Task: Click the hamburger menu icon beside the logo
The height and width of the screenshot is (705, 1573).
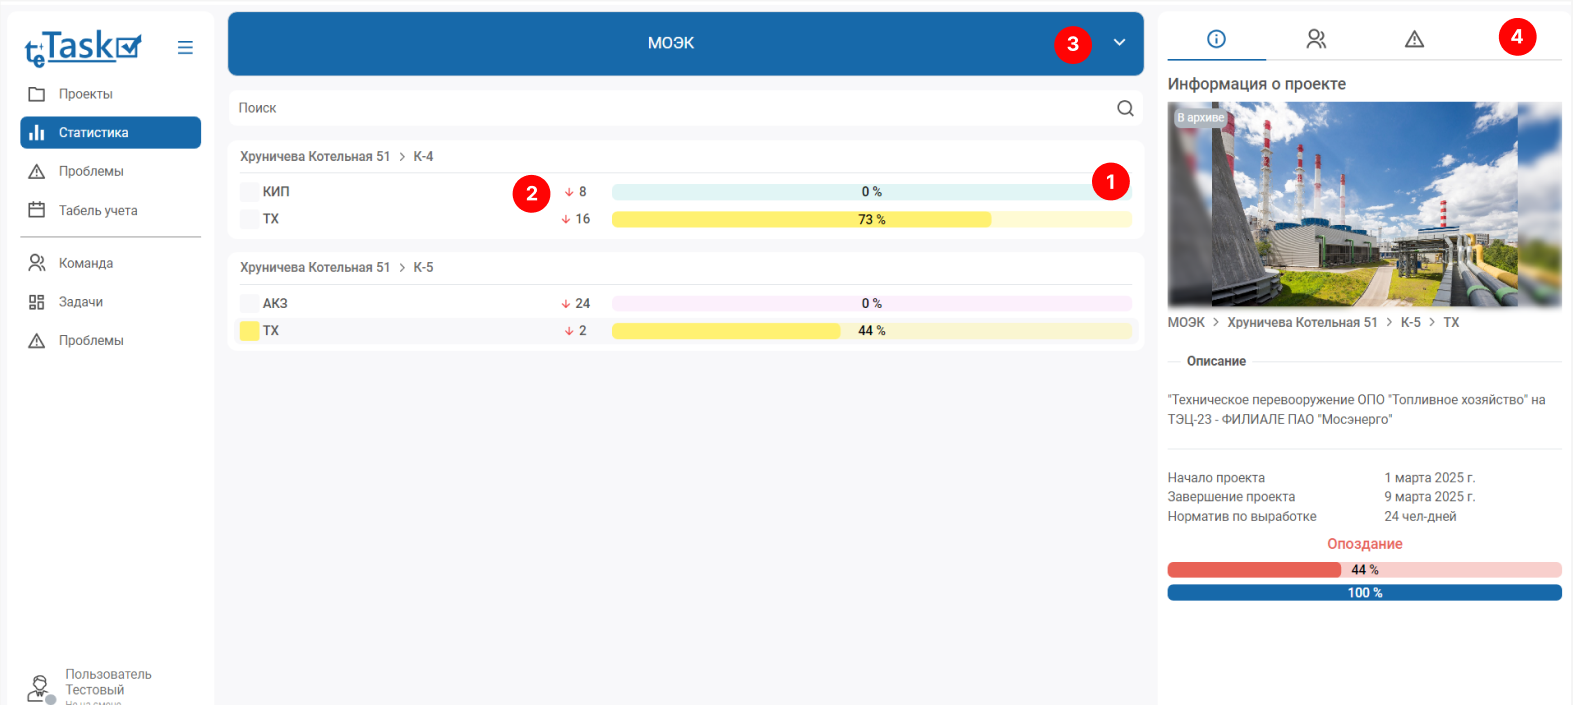Action: tap(185, 47)
